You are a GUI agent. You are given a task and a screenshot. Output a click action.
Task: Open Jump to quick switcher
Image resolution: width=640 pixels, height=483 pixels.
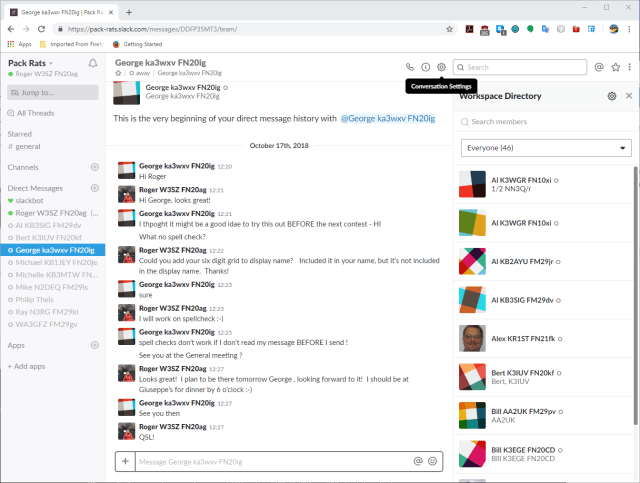[x=53, y=92]
